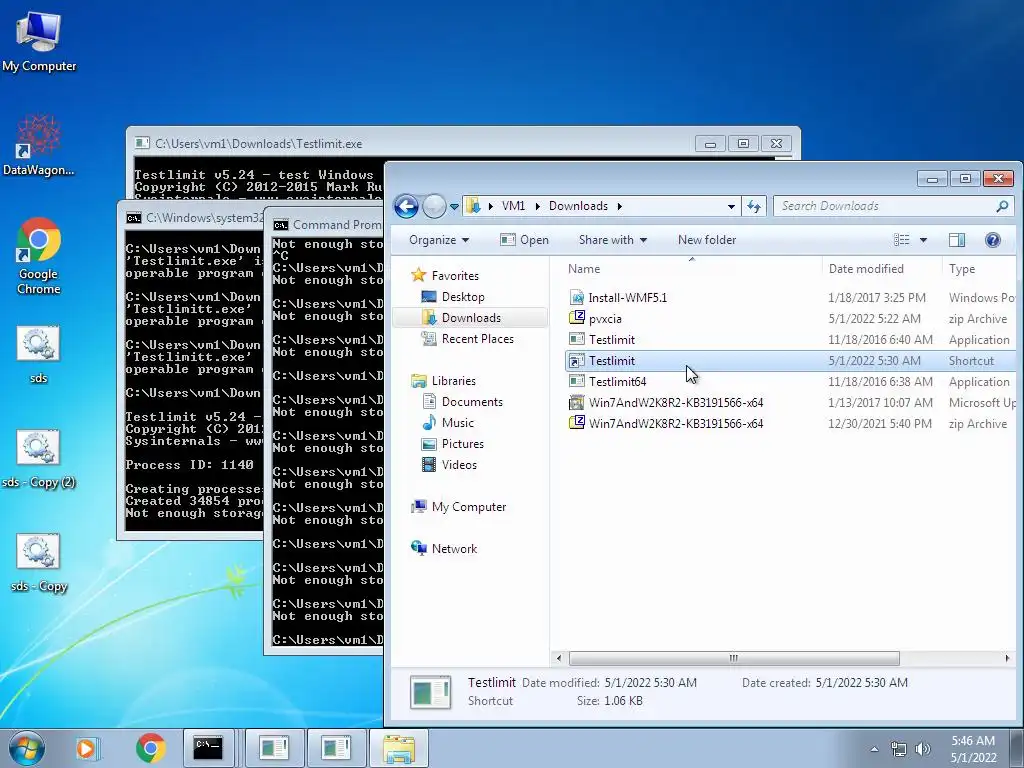Select the sds desktop file icon
1024x768 pixels.
coord(39,354)
